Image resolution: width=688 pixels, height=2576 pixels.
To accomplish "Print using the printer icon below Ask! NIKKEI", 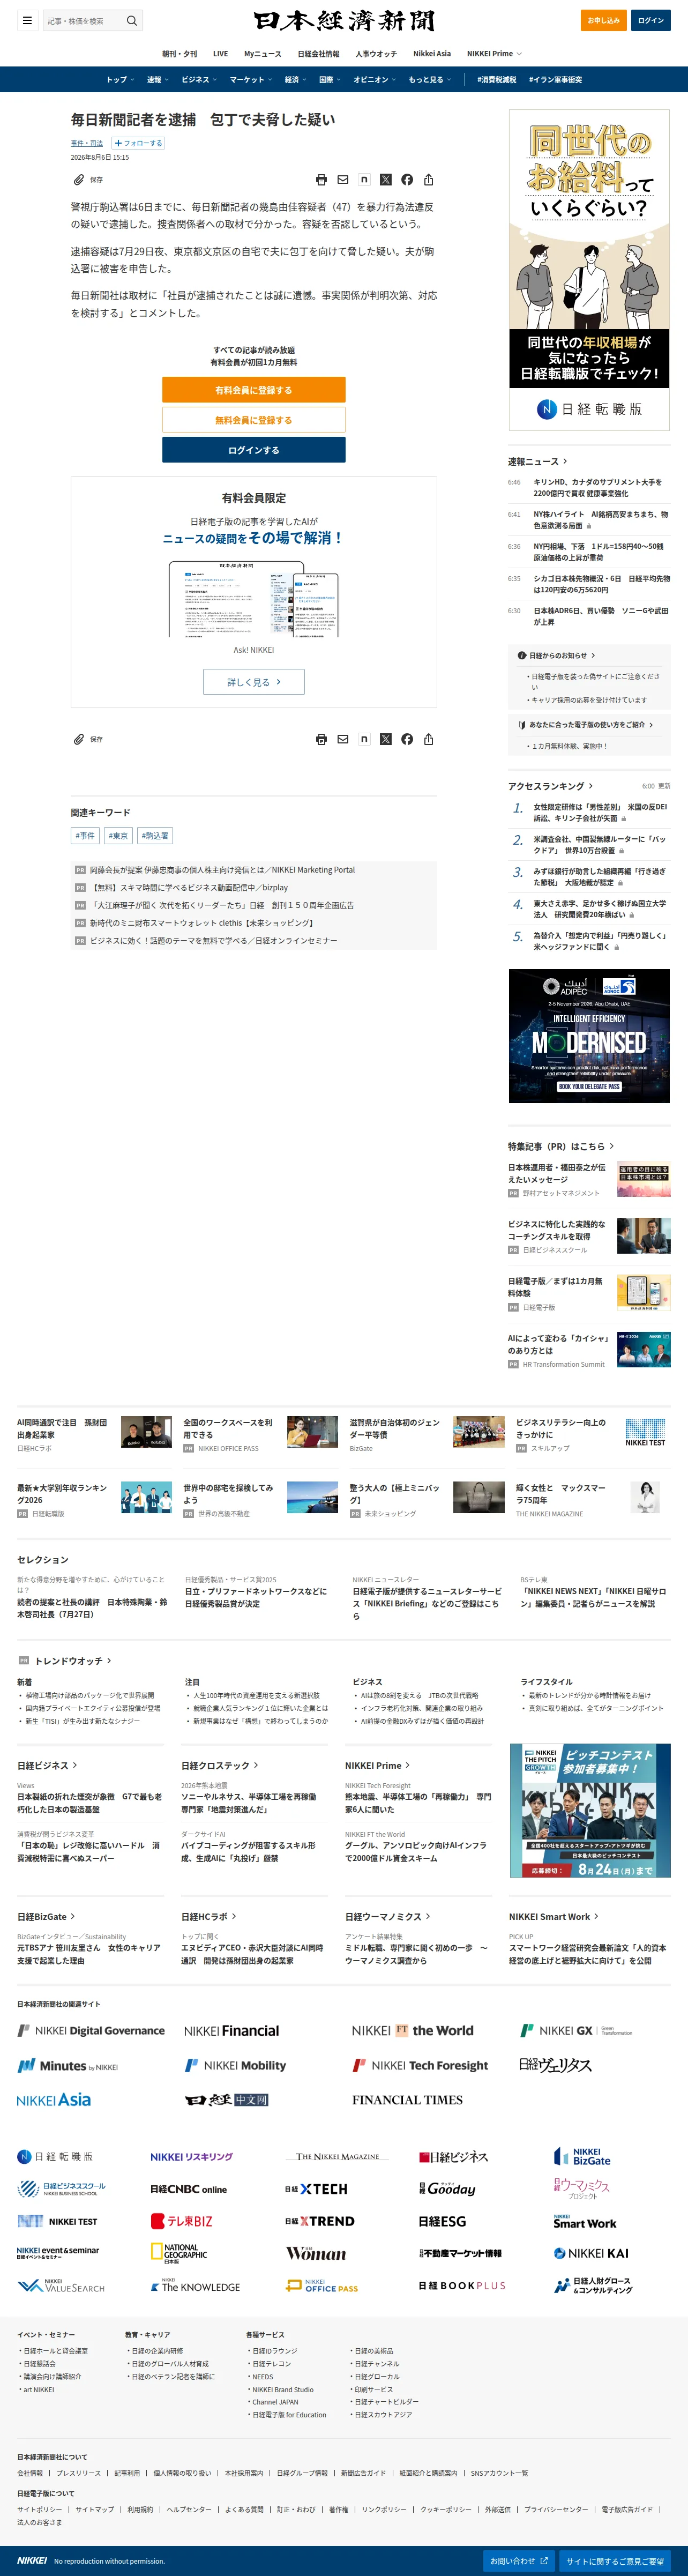I will pyautogui.click(x=321, y=739).
